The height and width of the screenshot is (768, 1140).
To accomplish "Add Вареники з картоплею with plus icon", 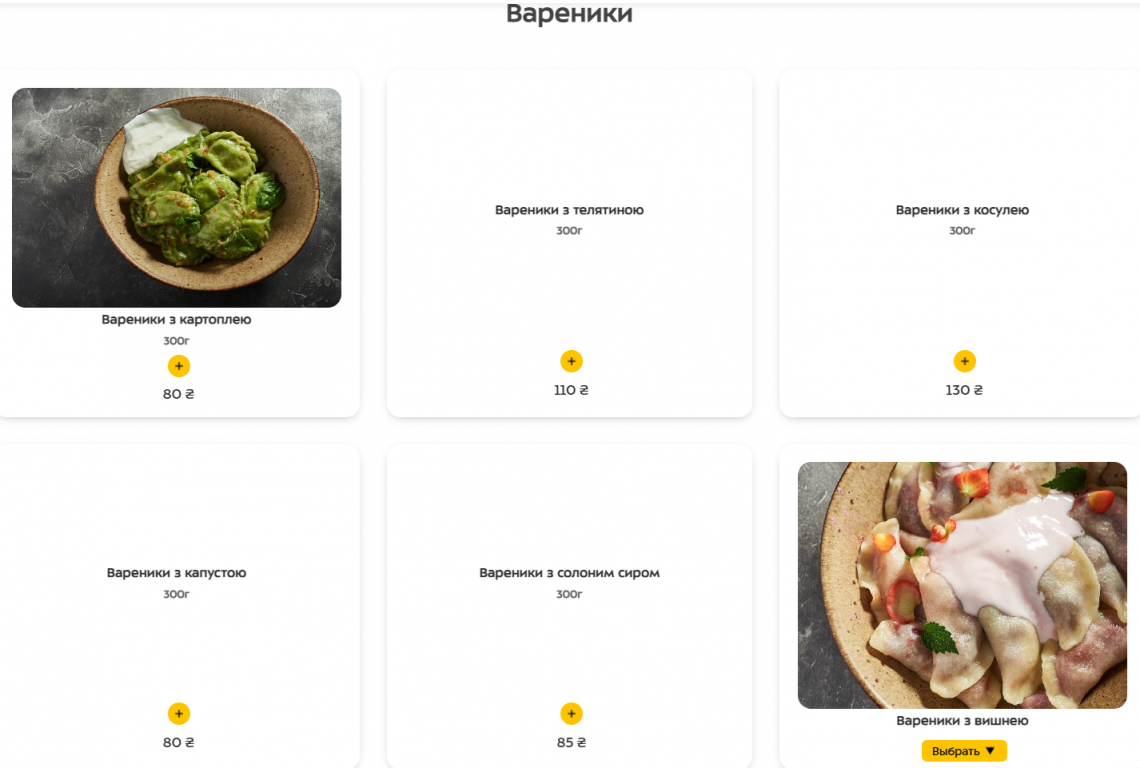I will tap(179, 366).
